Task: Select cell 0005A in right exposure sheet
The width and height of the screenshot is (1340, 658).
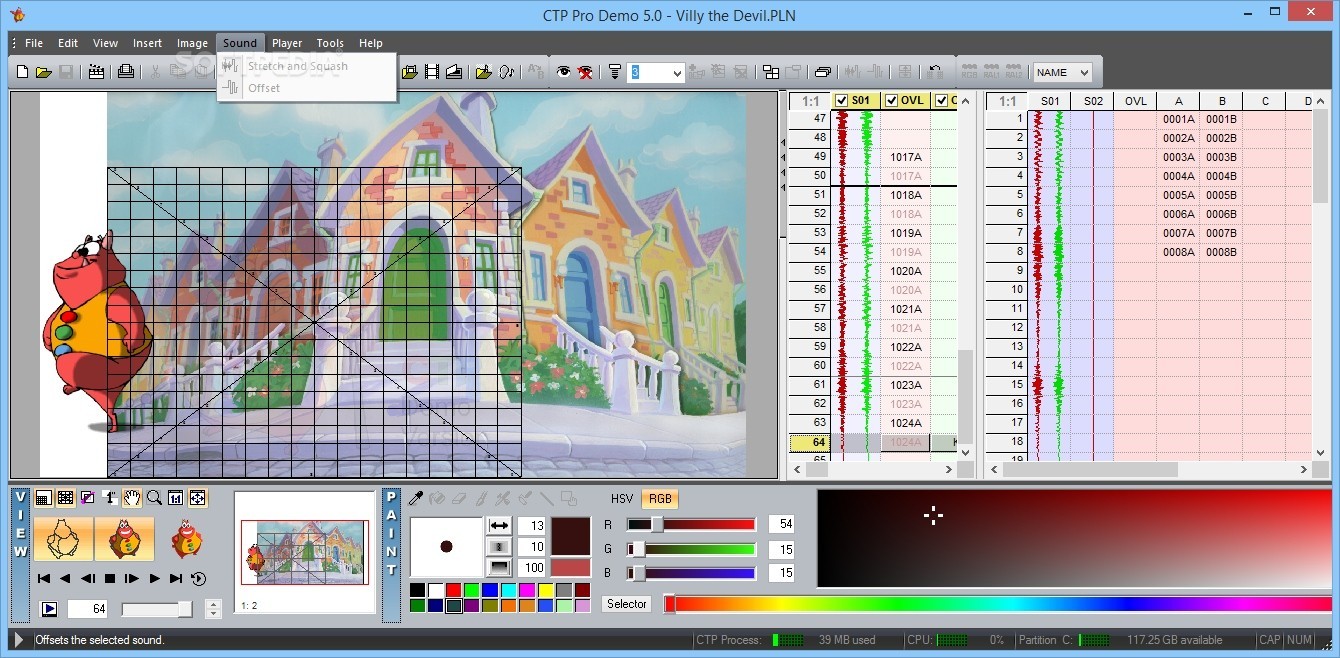Action: [x=1179, y=195]
